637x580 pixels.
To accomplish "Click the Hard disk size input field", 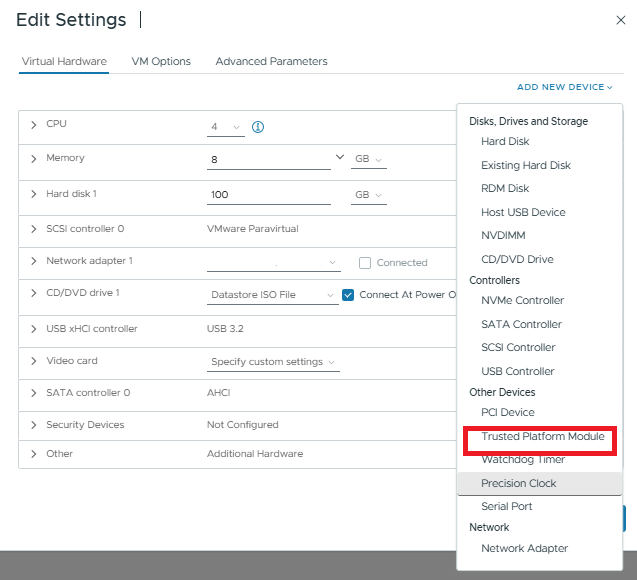I will point(269,194).
